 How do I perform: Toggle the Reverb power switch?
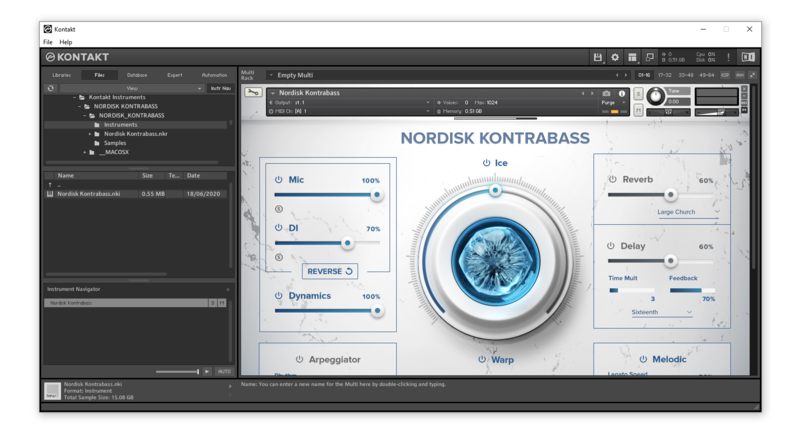612,179
